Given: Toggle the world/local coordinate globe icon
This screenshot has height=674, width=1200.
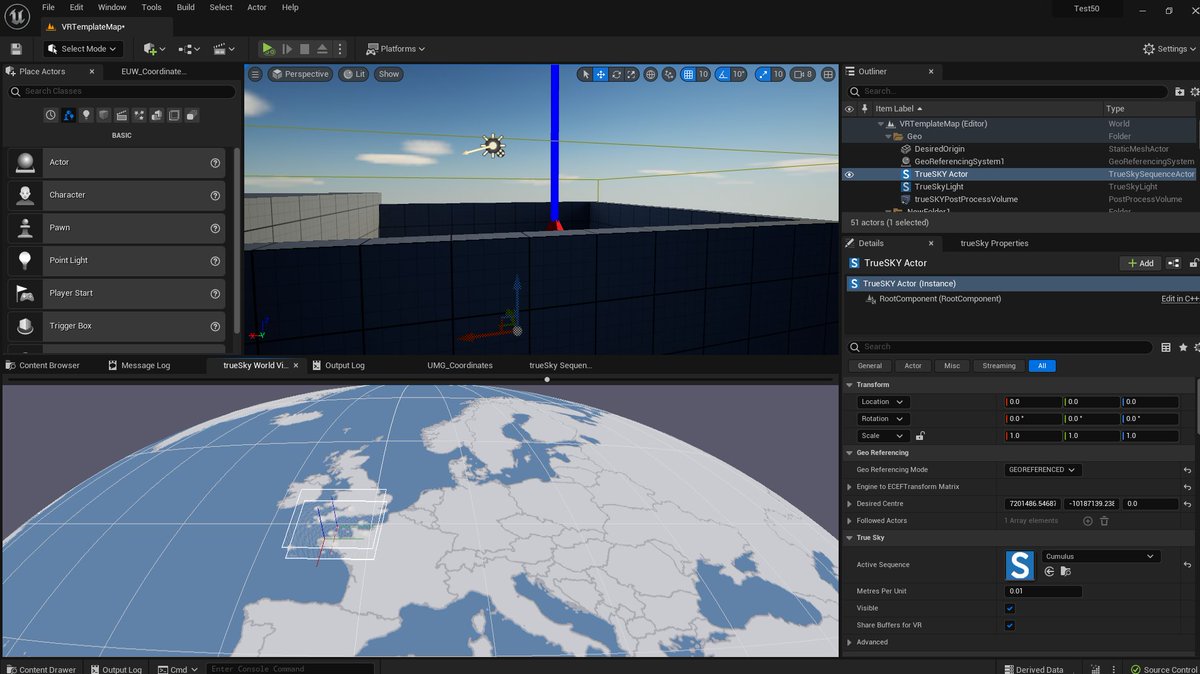Looking at the screenshot, I should tap(651, 74).
